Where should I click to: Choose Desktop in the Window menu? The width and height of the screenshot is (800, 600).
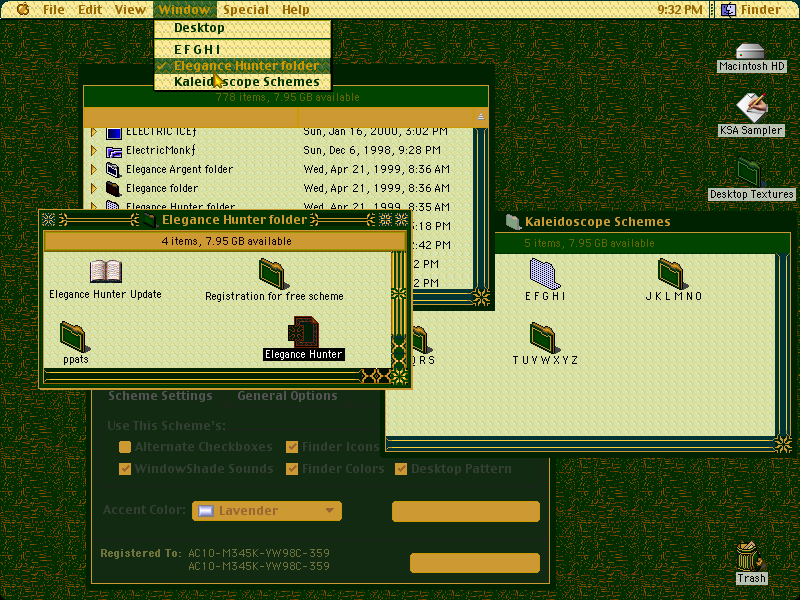pyautogui.click(x=242, y=28)
